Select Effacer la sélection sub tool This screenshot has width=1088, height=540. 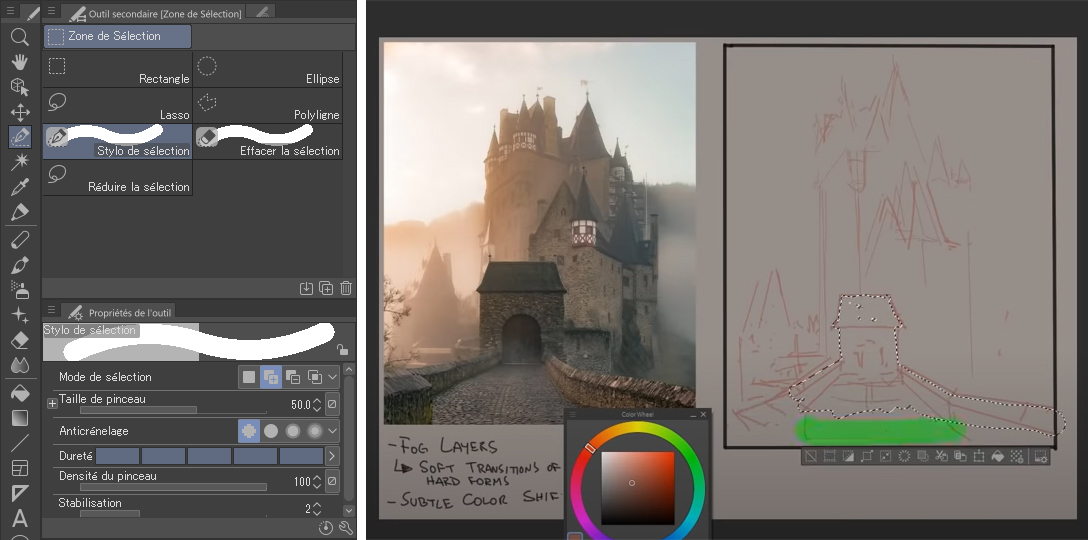point(267,141)
